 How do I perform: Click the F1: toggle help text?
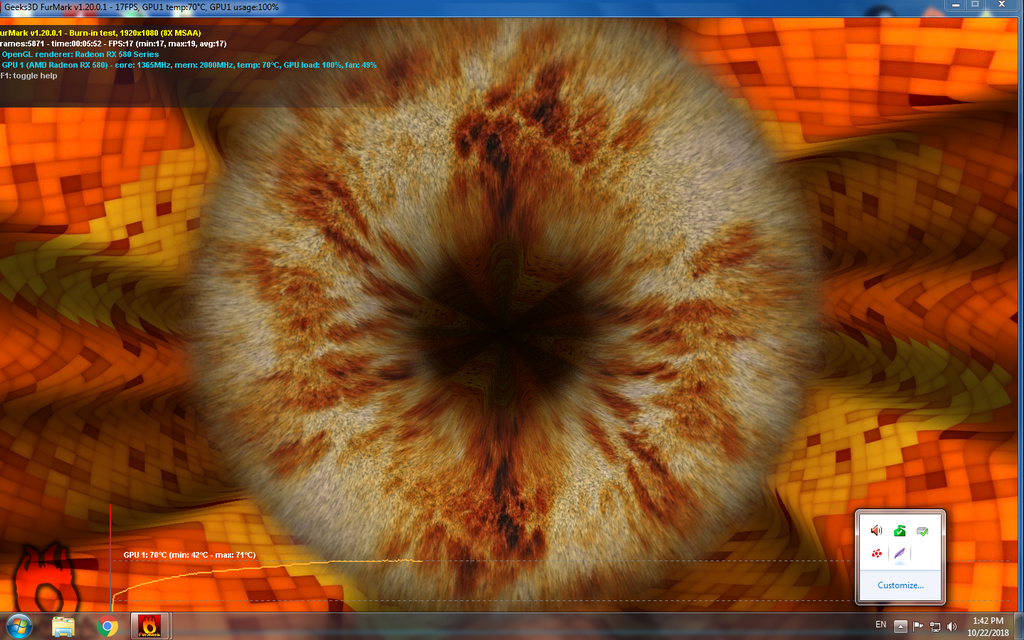(29, 76)
